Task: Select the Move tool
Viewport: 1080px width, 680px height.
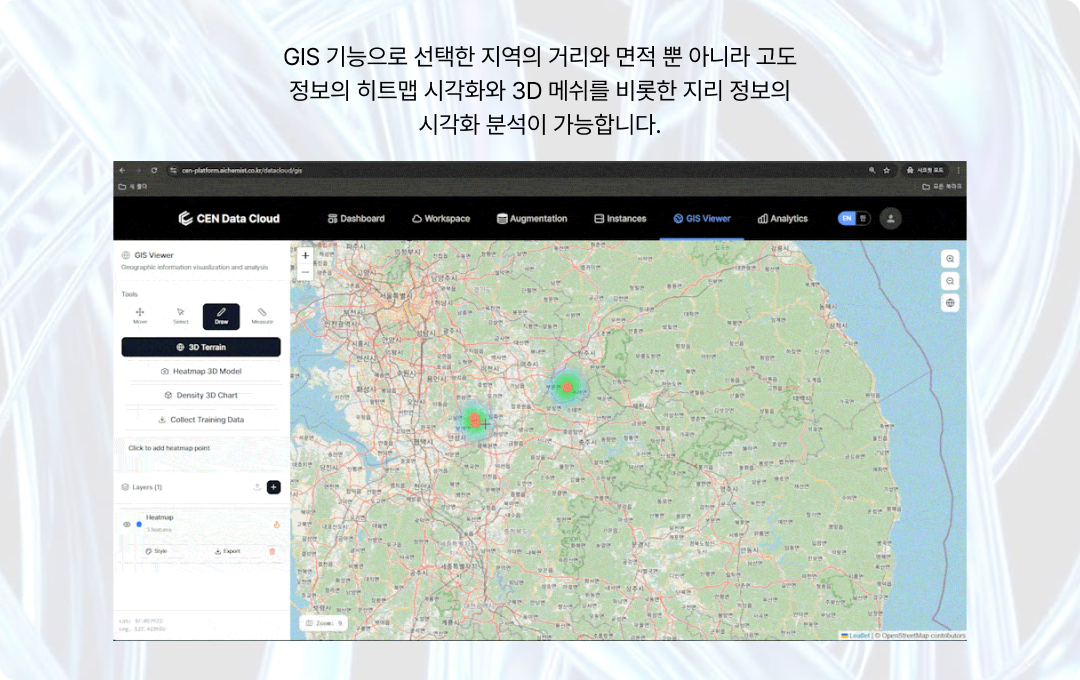Action: (x=140, y=315)
